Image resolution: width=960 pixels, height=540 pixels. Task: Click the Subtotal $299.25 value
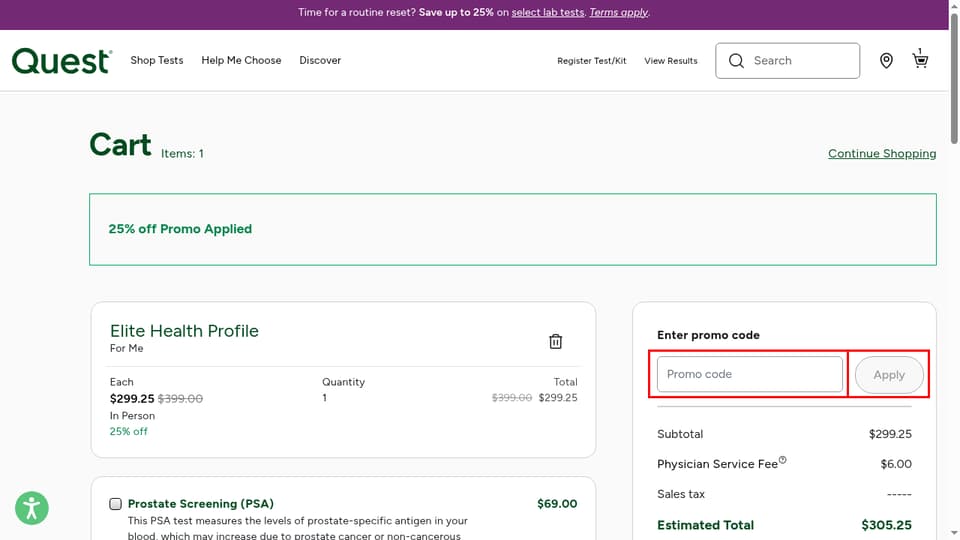[x=890, y=434]
